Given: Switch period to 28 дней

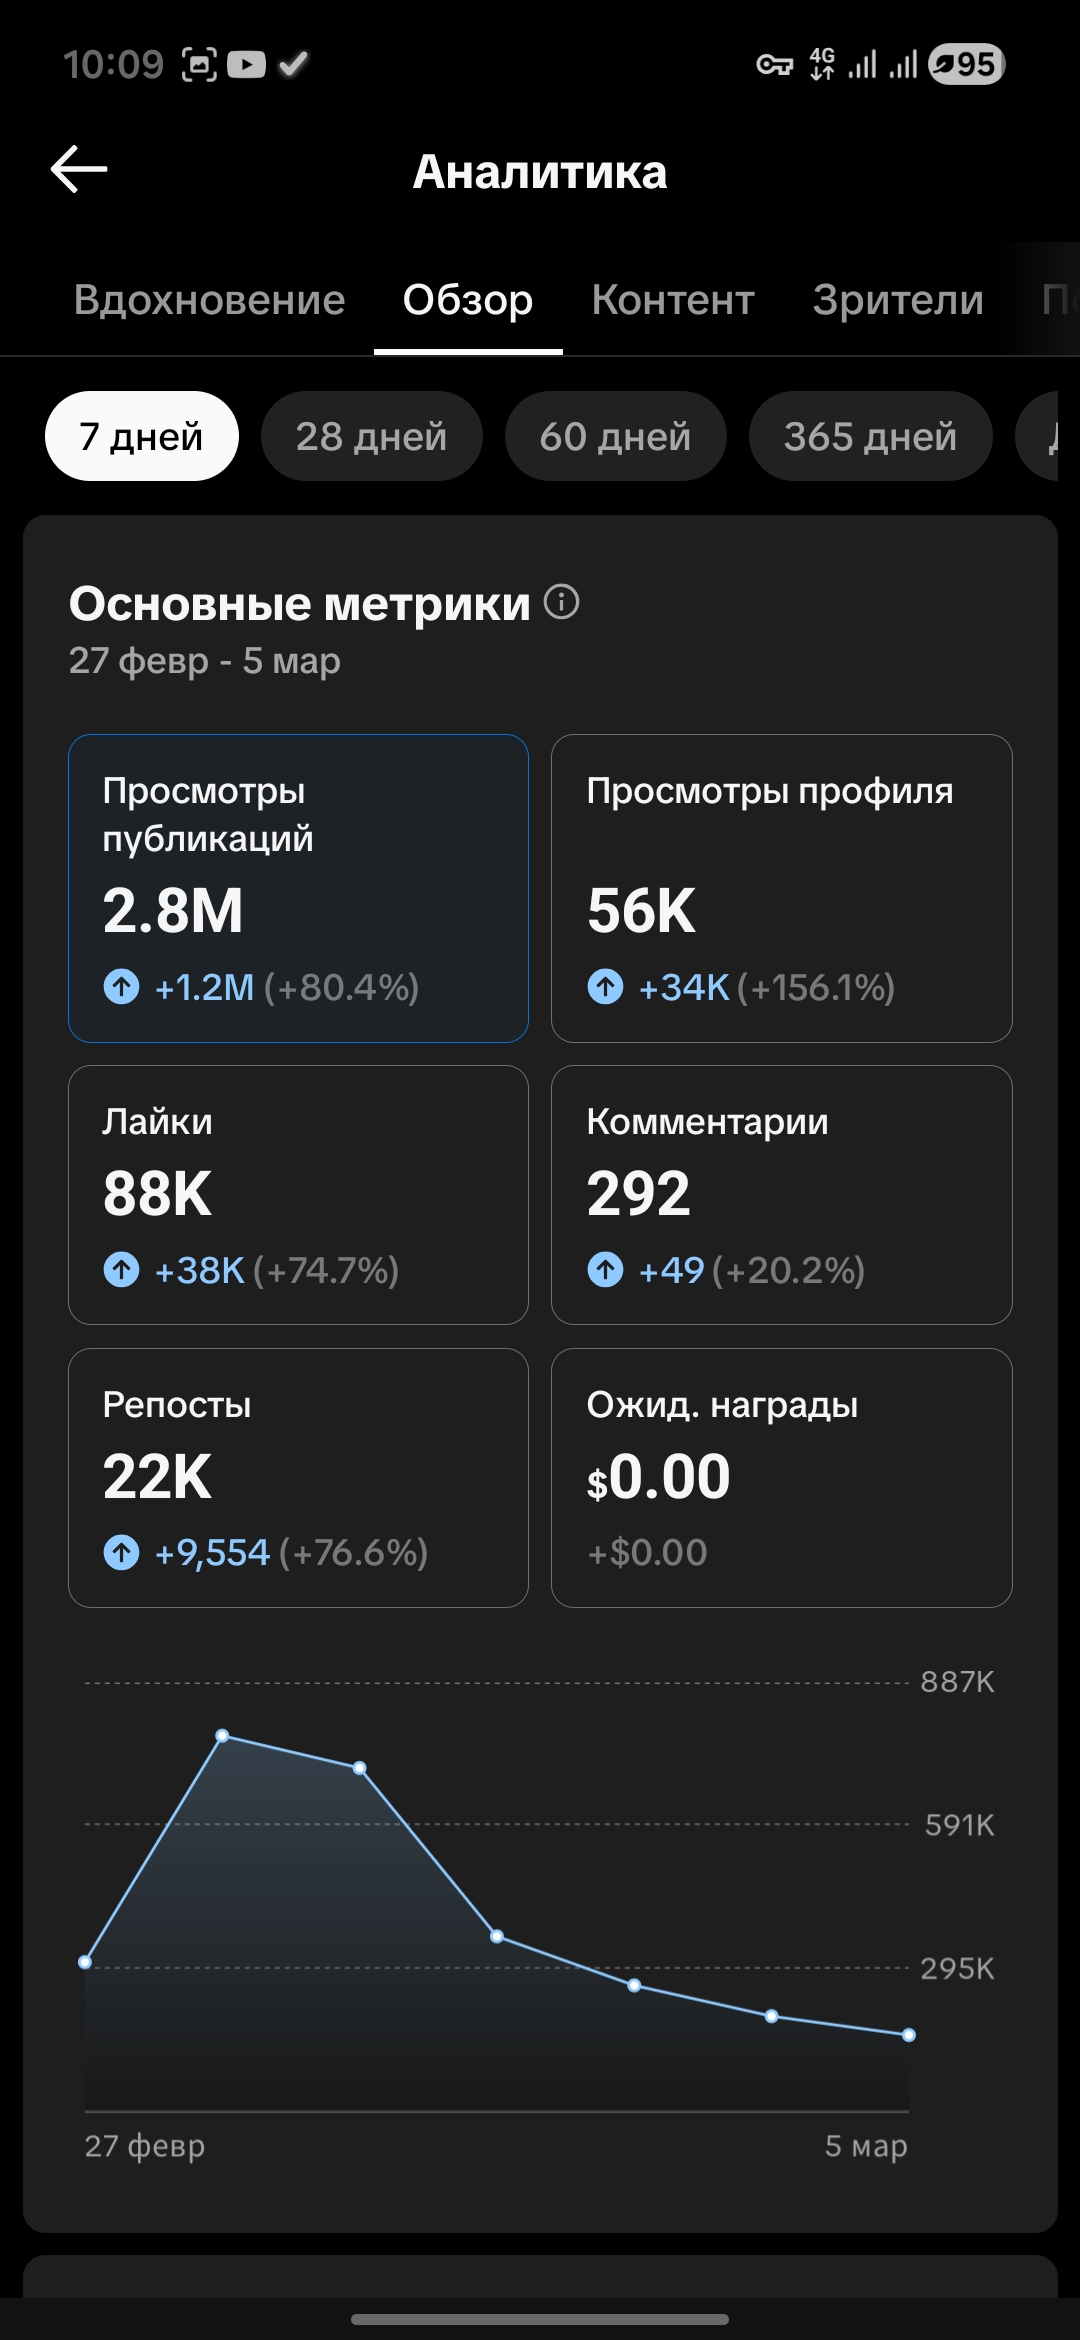Looking at the screenshot, I should [371, 436].
